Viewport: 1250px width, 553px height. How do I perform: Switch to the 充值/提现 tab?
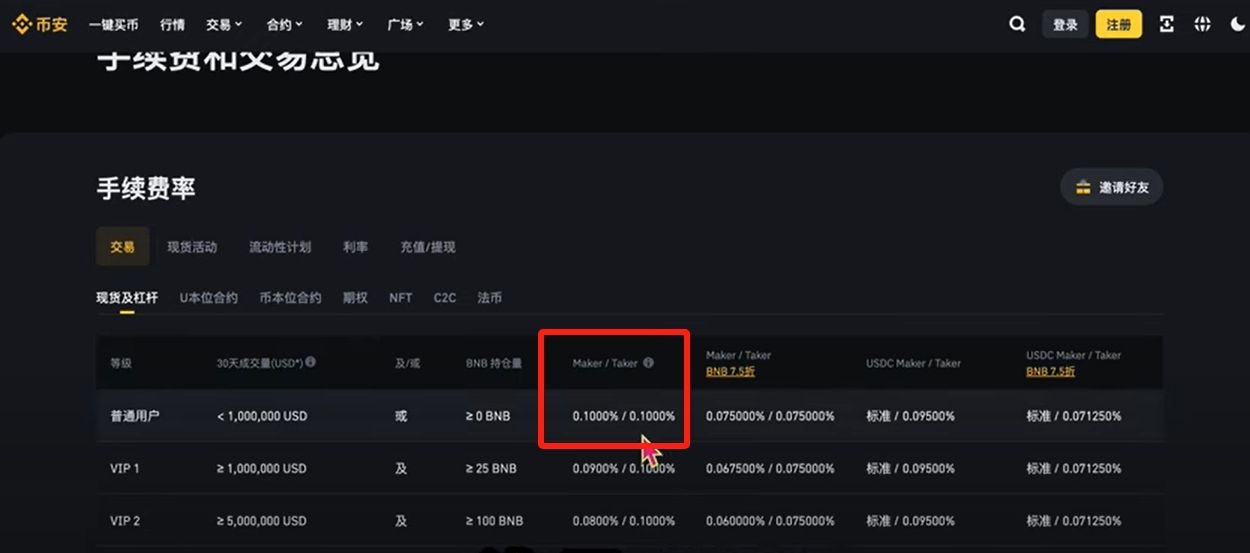pos(427,247)
